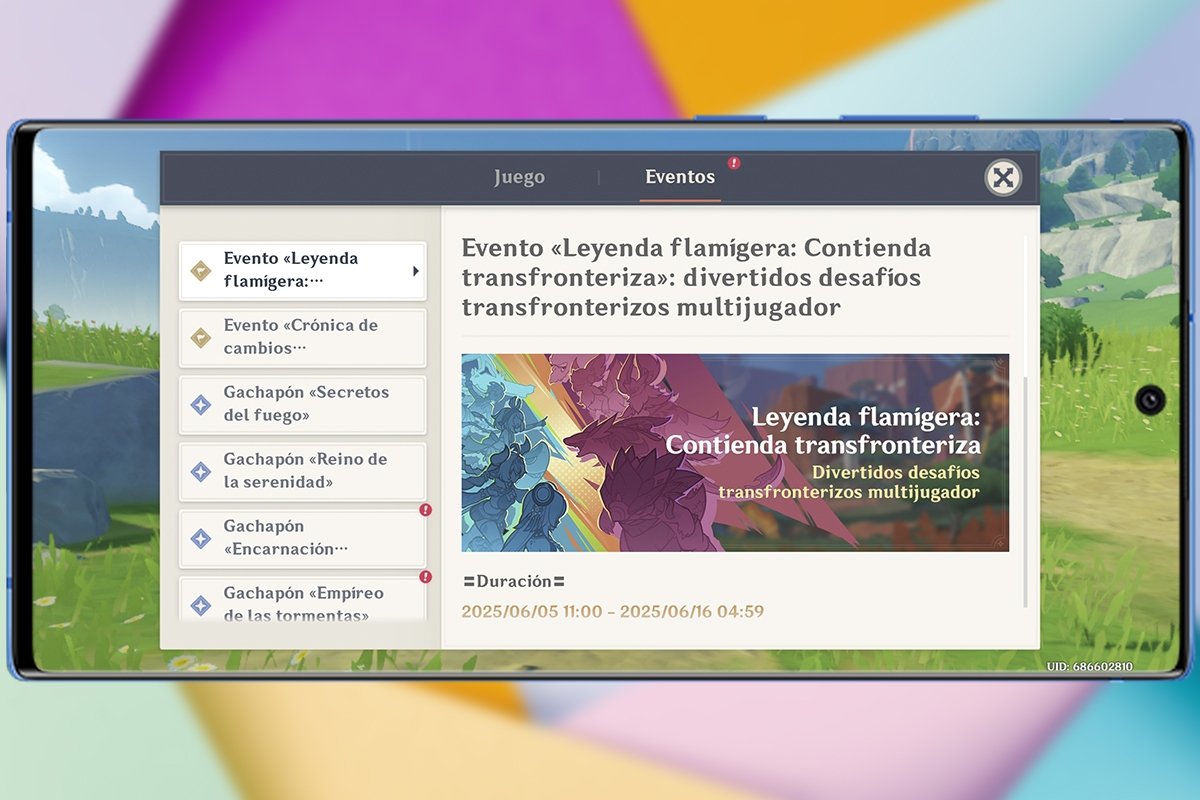Click the =Duración= label

[x=514, y=581]
